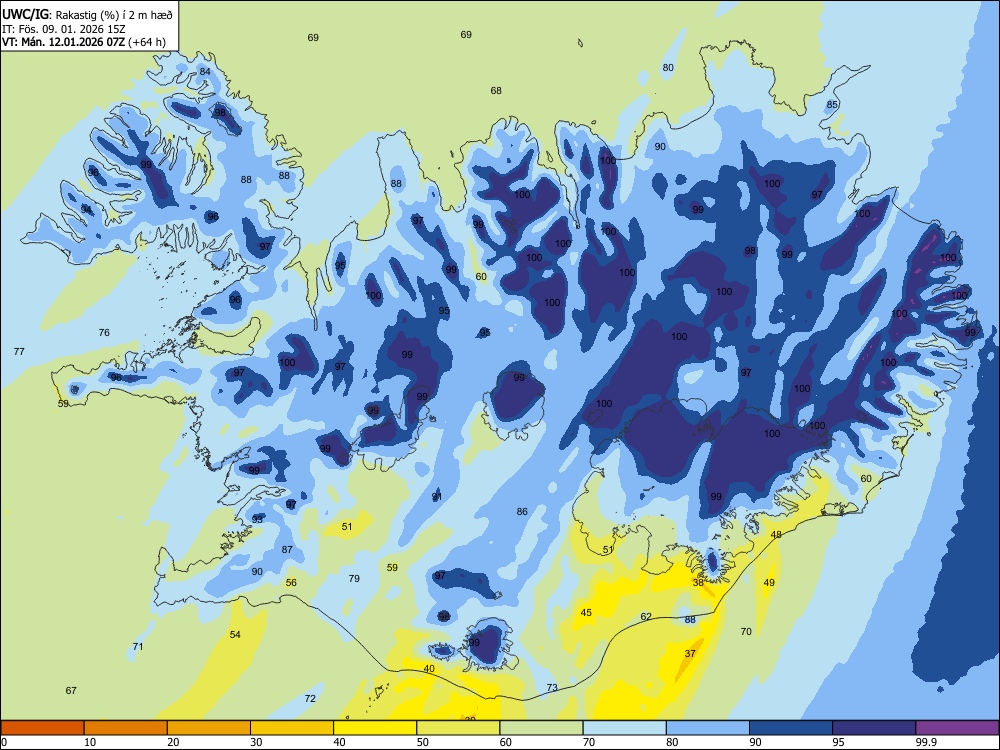1000x750 pixels.
Task: Select the value '72' in the southern sea
Action: coord(310,699)
